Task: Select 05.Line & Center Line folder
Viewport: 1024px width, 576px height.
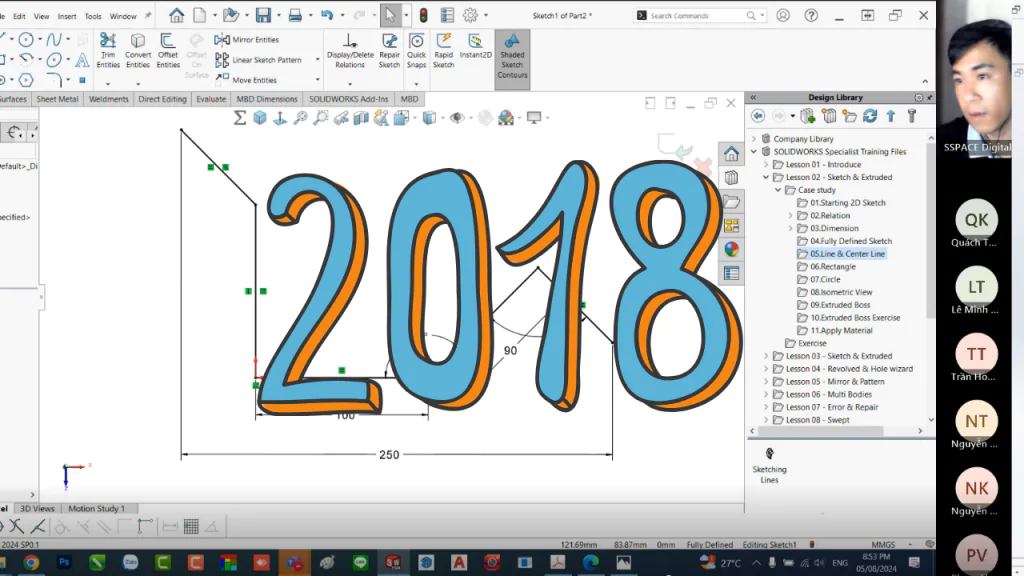Action: click(847, 254)
